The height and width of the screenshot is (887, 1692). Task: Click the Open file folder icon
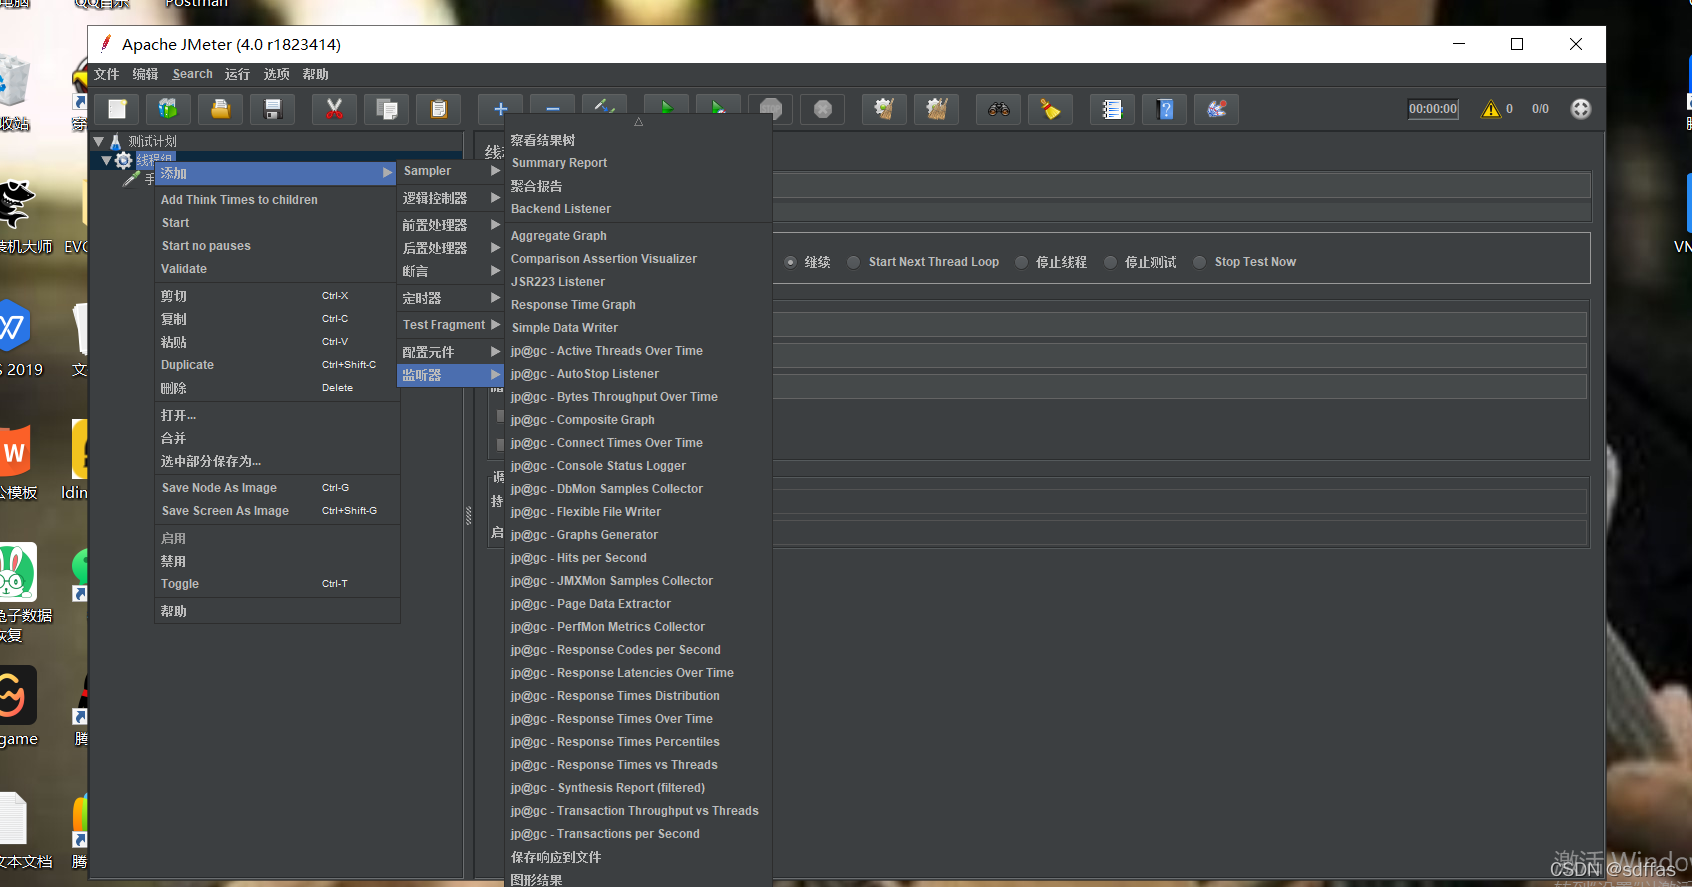tap(220, 109)
